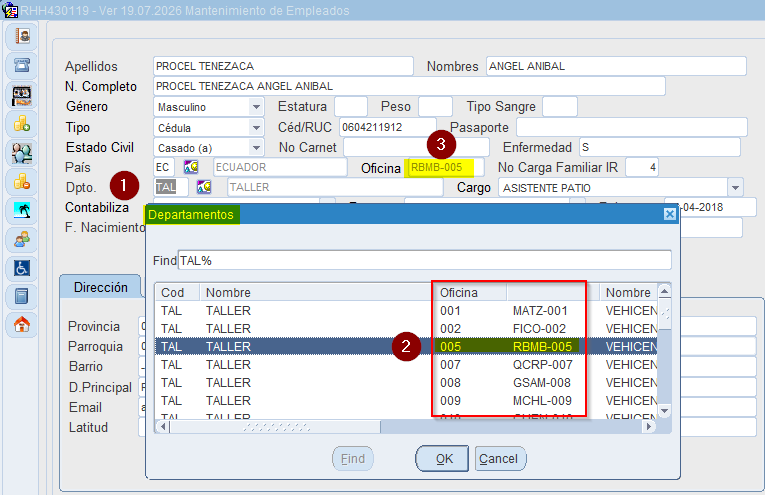Click the application icon in title bar
This screenshot has height=495, width=765.
coord(10,10)
